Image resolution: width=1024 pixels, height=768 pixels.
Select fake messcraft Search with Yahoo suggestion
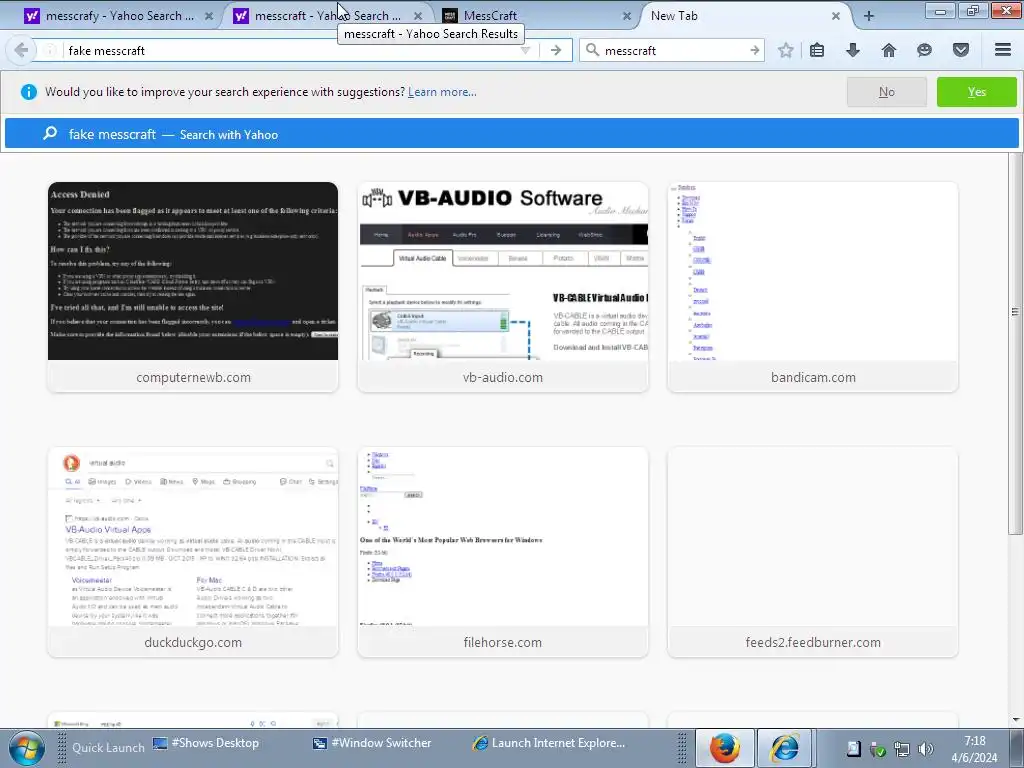point(511,135)
